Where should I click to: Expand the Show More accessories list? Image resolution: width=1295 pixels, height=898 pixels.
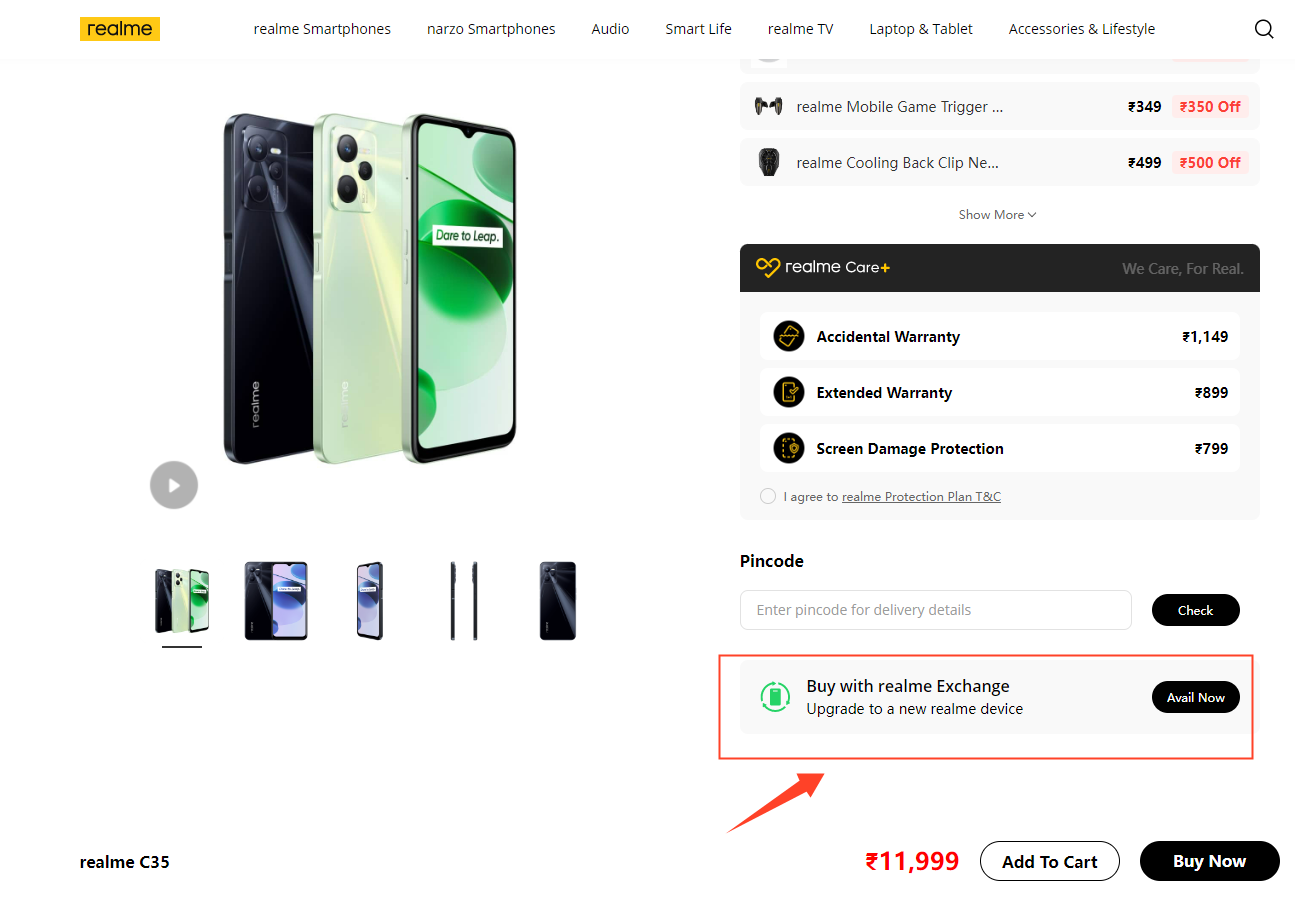[x=997, y=215]
